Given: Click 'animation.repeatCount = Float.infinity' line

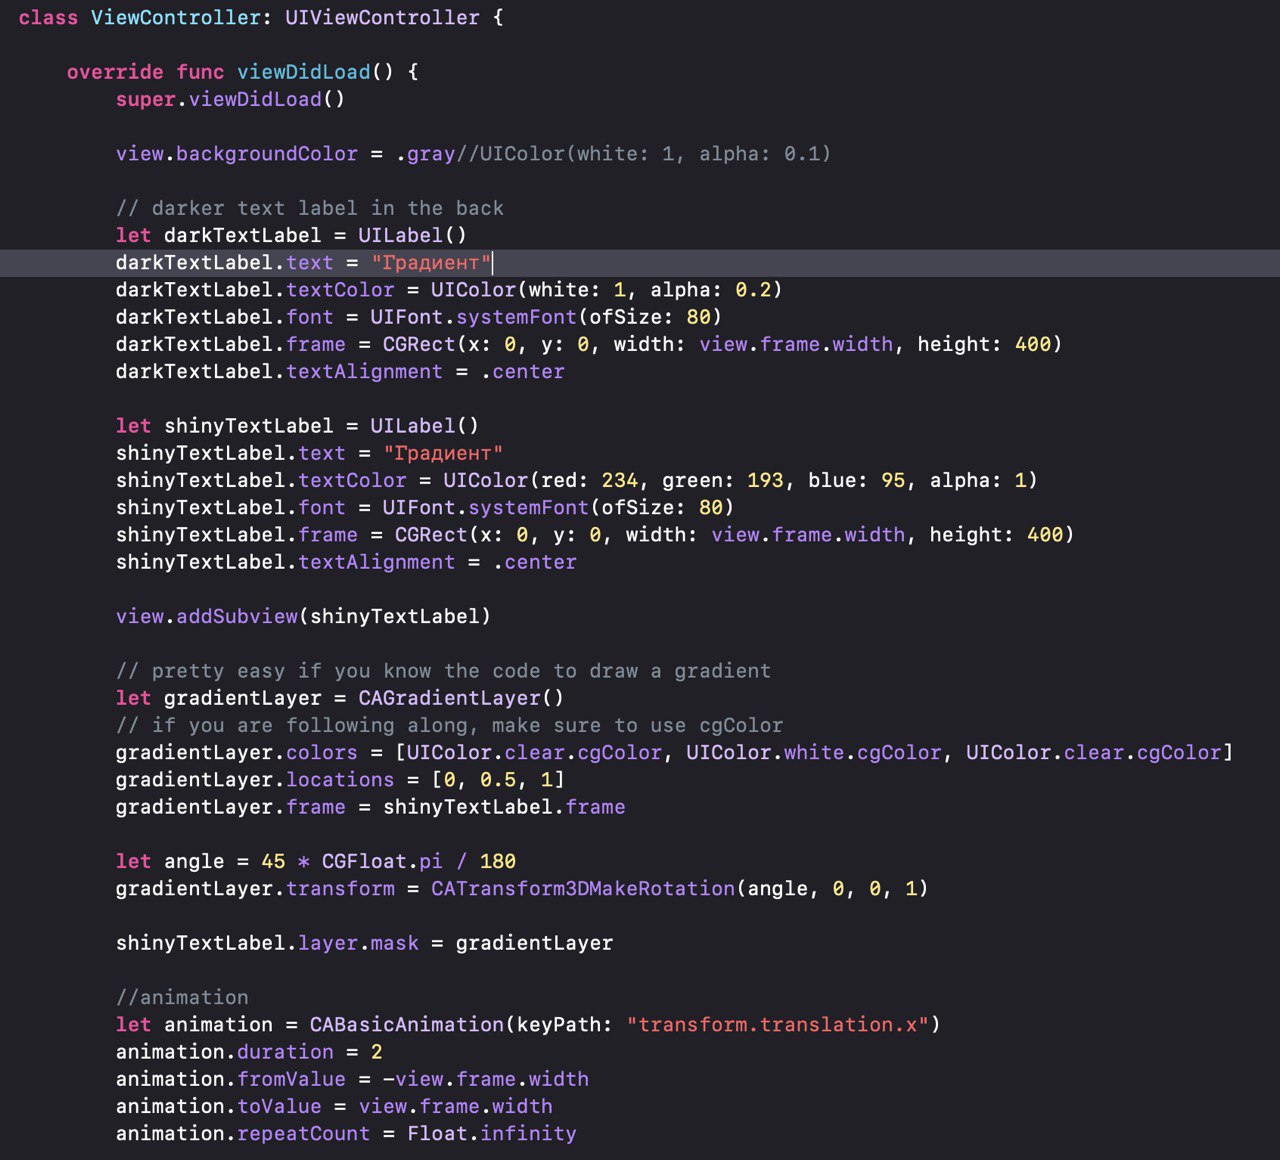Looking at the screenshot, I should pyautogui.click(x=346, y=1133).
